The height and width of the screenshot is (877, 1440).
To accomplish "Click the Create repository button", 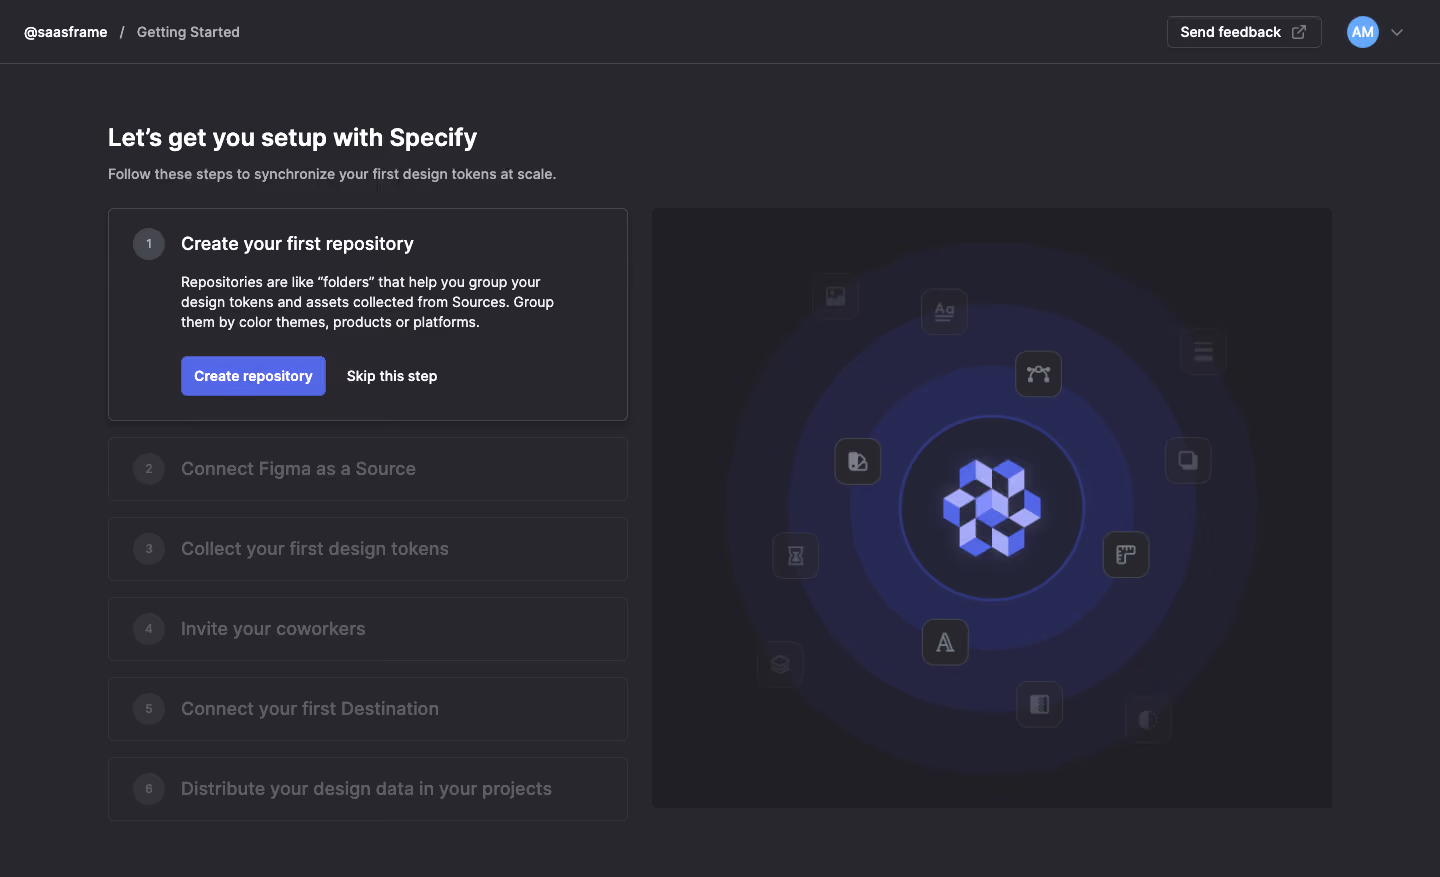I will point(253,376).
